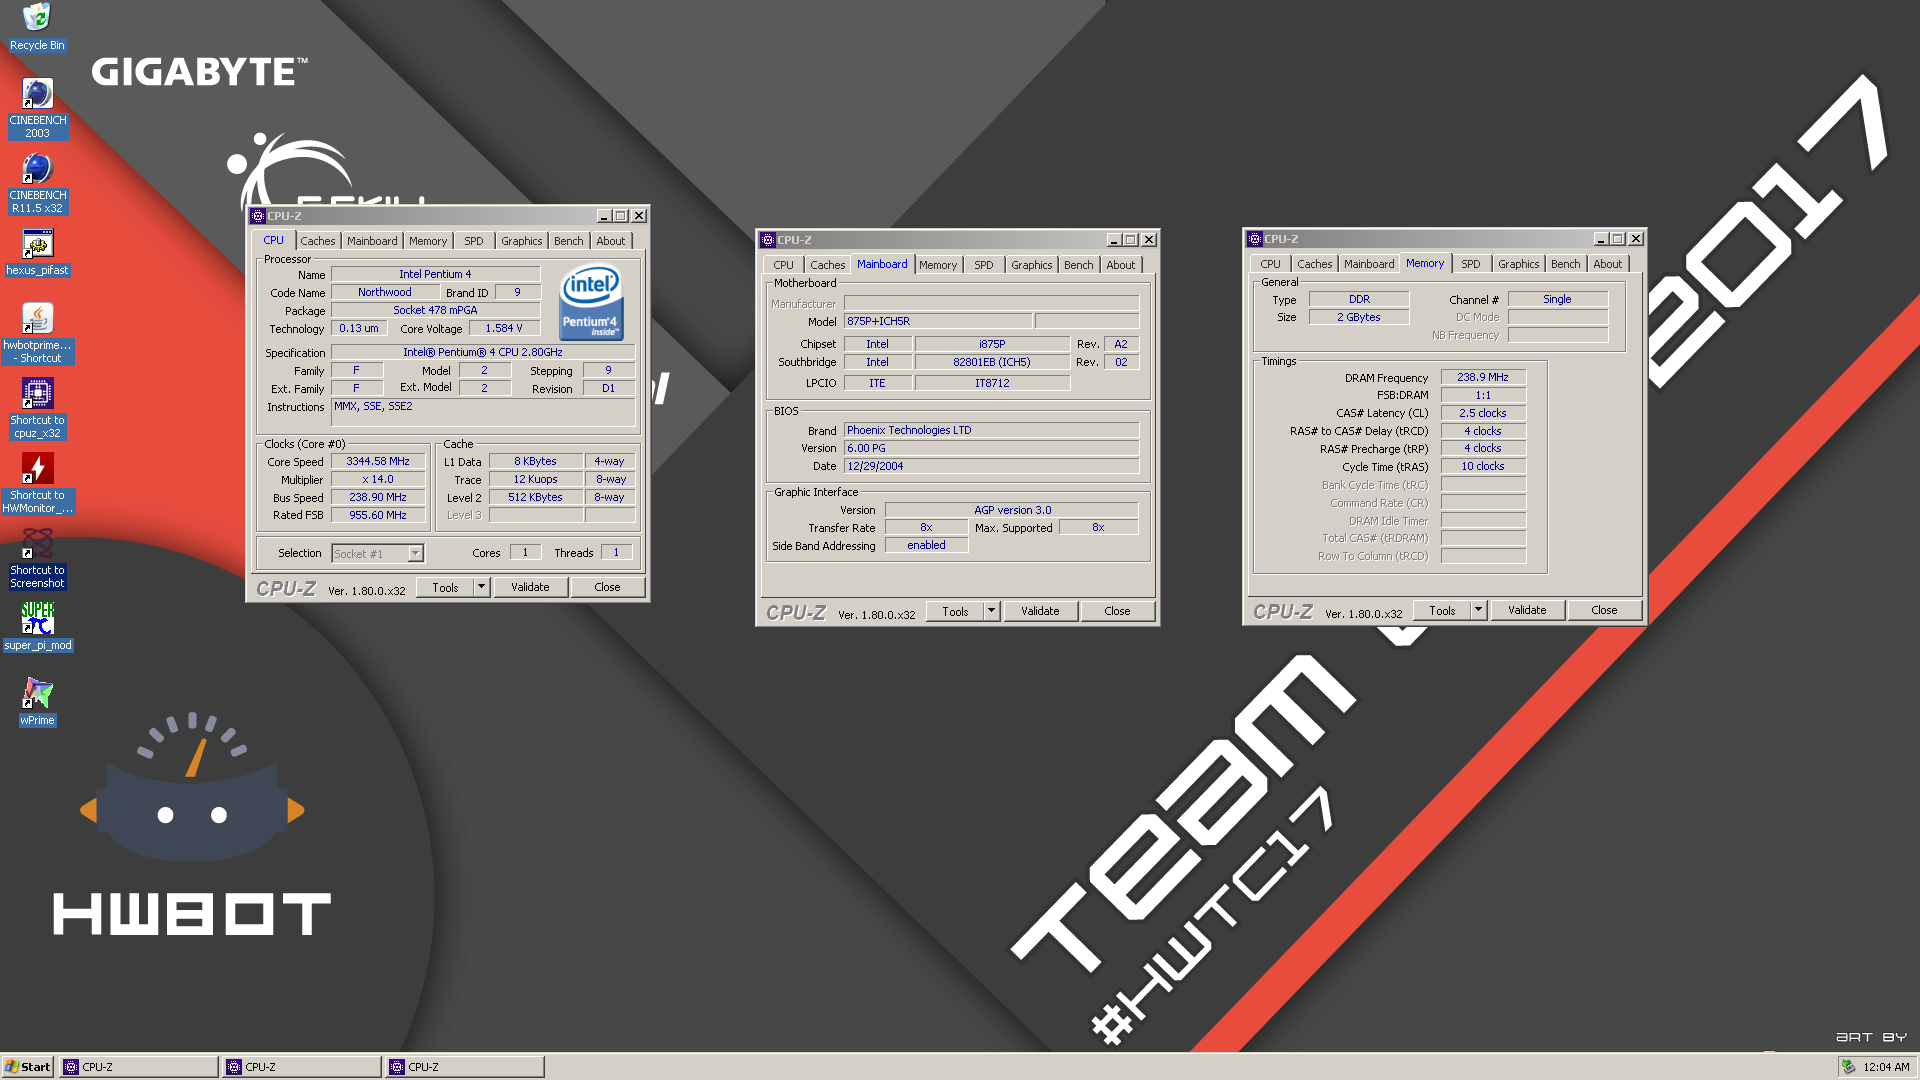1920x1080 pixels.
Task: Open CPU tab in middle CPU-Z window
Action: coord(784,265)
